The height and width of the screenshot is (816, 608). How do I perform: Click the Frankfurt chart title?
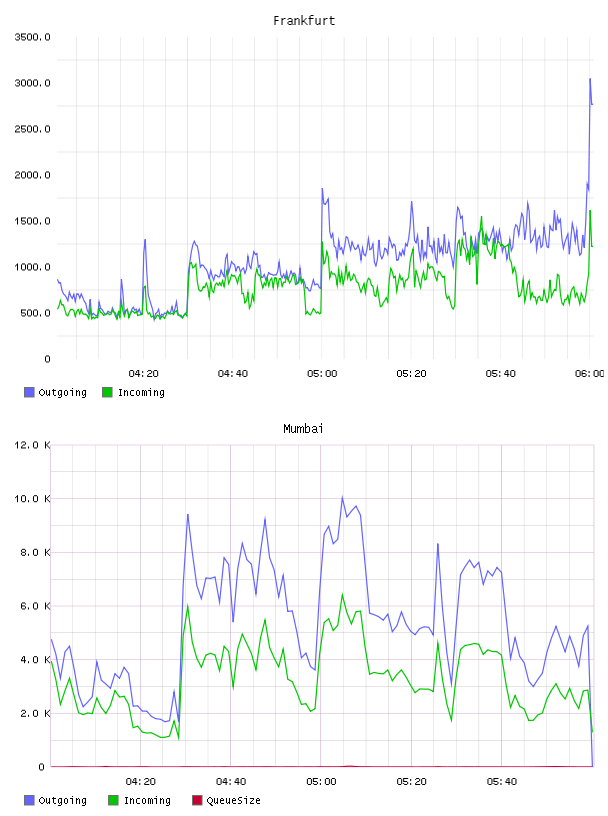click(304, 21)
